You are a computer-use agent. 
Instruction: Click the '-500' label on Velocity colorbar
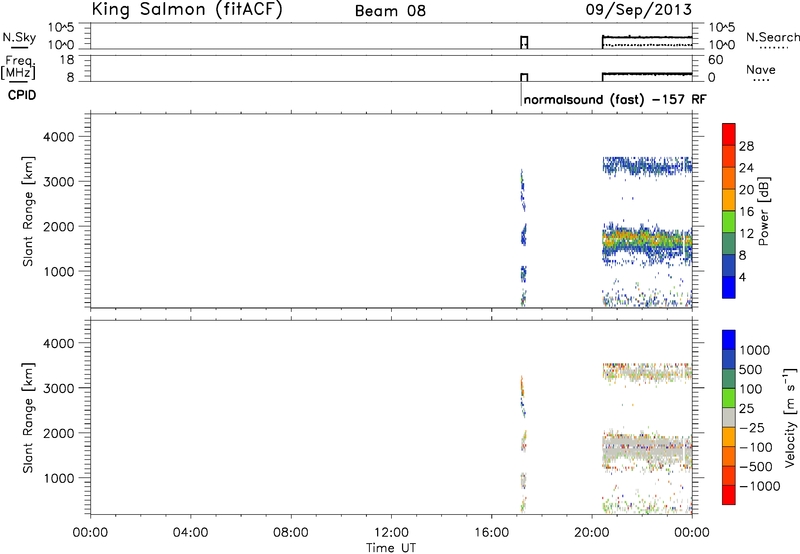click(x=756, y=467)
